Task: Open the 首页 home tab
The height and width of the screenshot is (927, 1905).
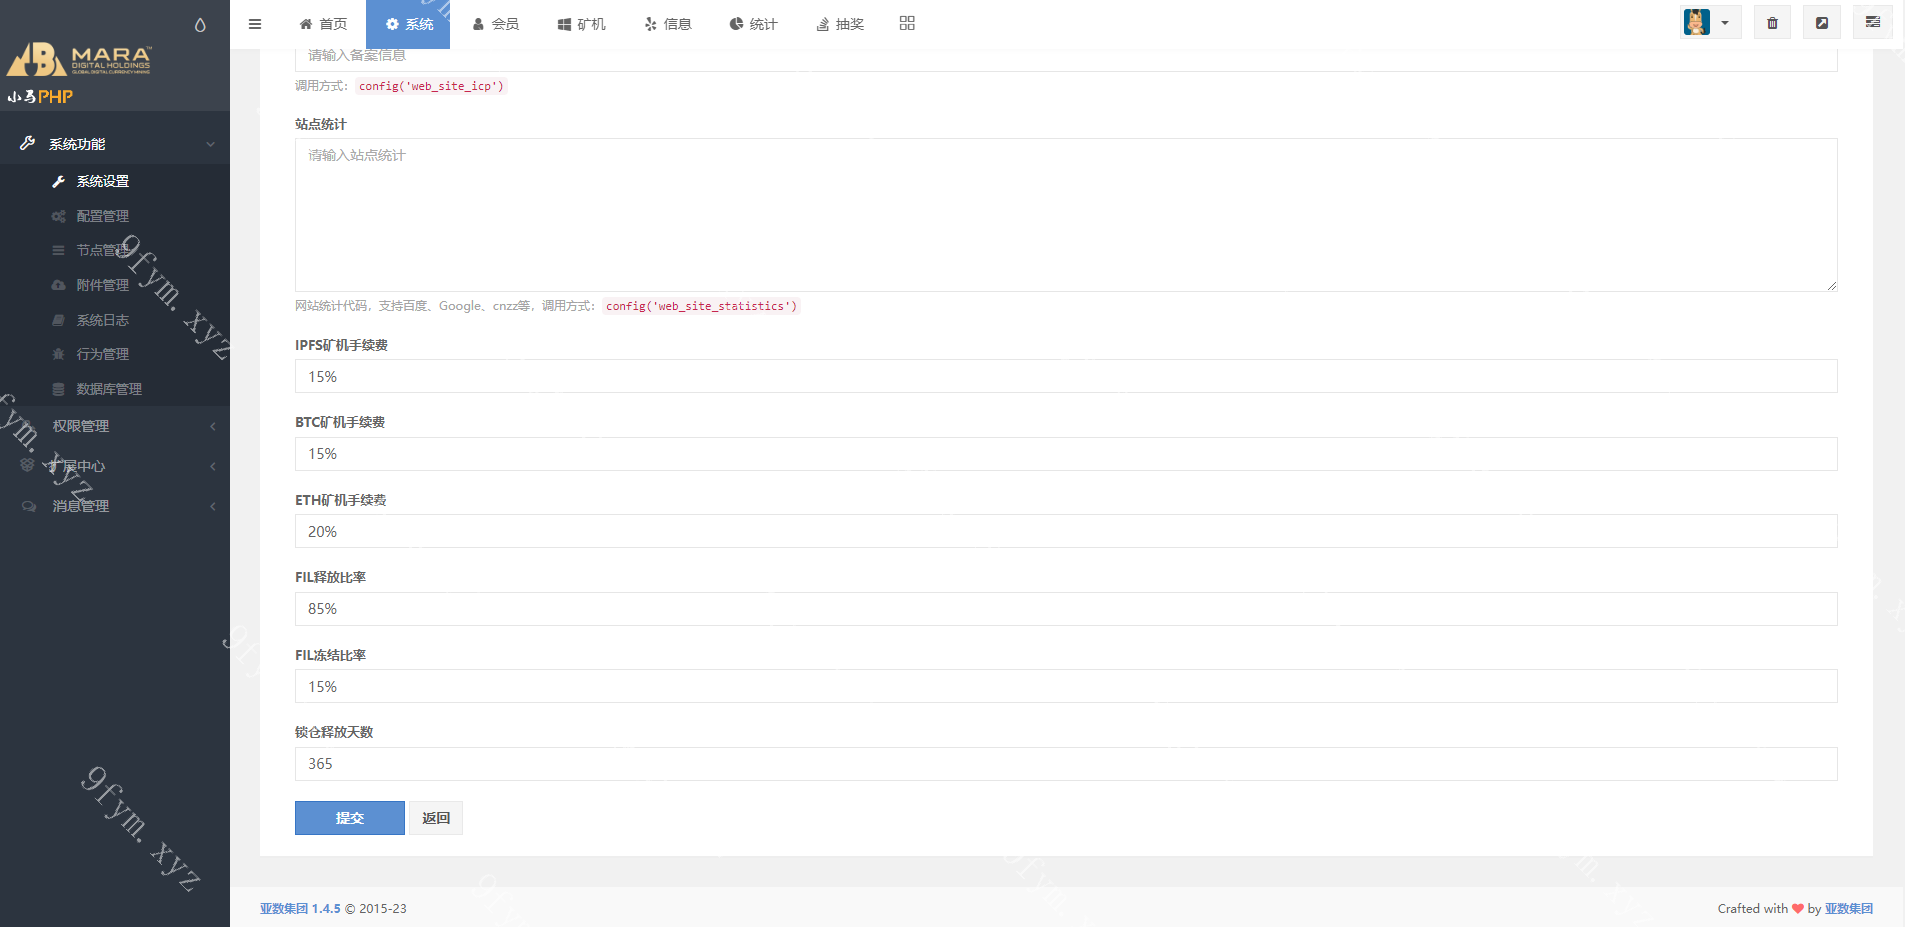Action: 324,24
